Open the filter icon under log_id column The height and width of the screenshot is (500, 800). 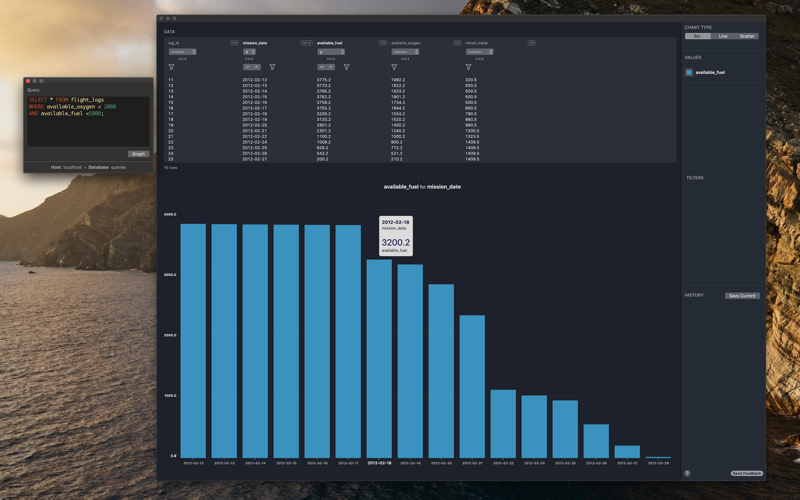[171, 67]
